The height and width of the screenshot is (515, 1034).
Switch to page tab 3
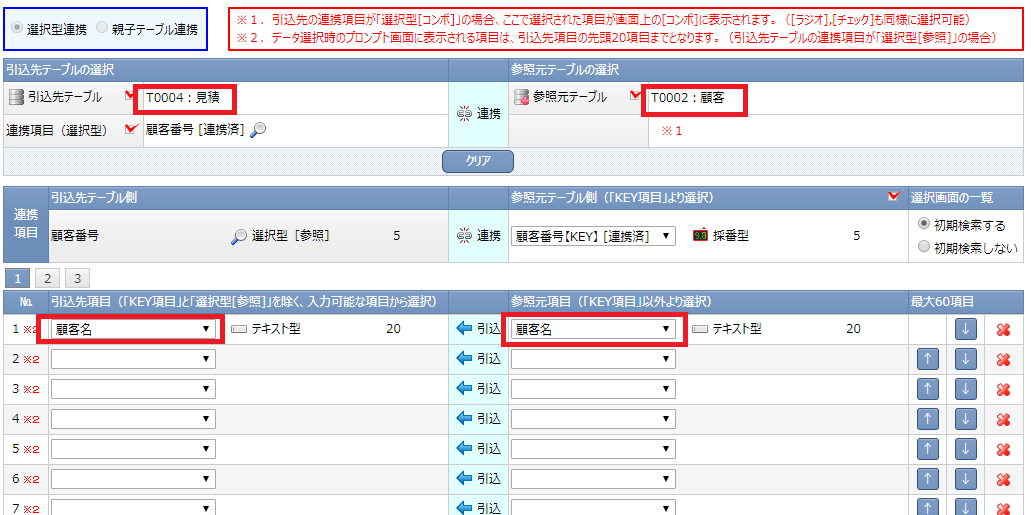pyautogui.click(x=76, y=278)
